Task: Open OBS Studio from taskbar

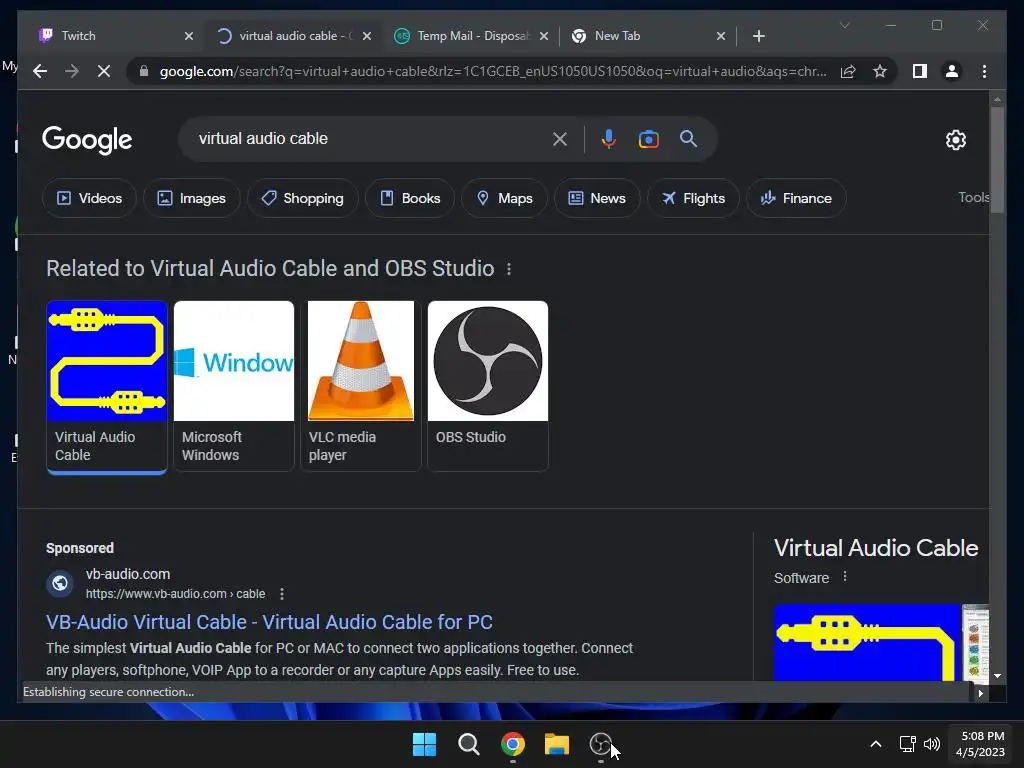Action: click(601, 744)
